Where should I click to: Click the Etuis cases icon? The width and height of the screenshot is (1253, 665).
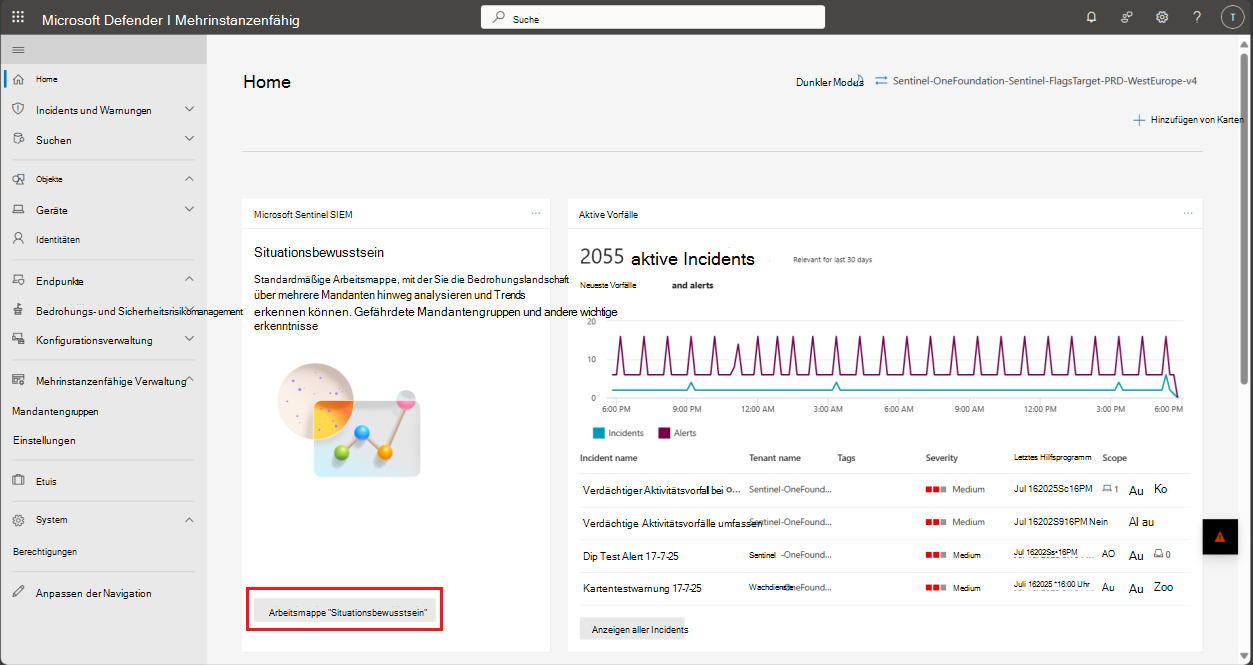(18, 480)
